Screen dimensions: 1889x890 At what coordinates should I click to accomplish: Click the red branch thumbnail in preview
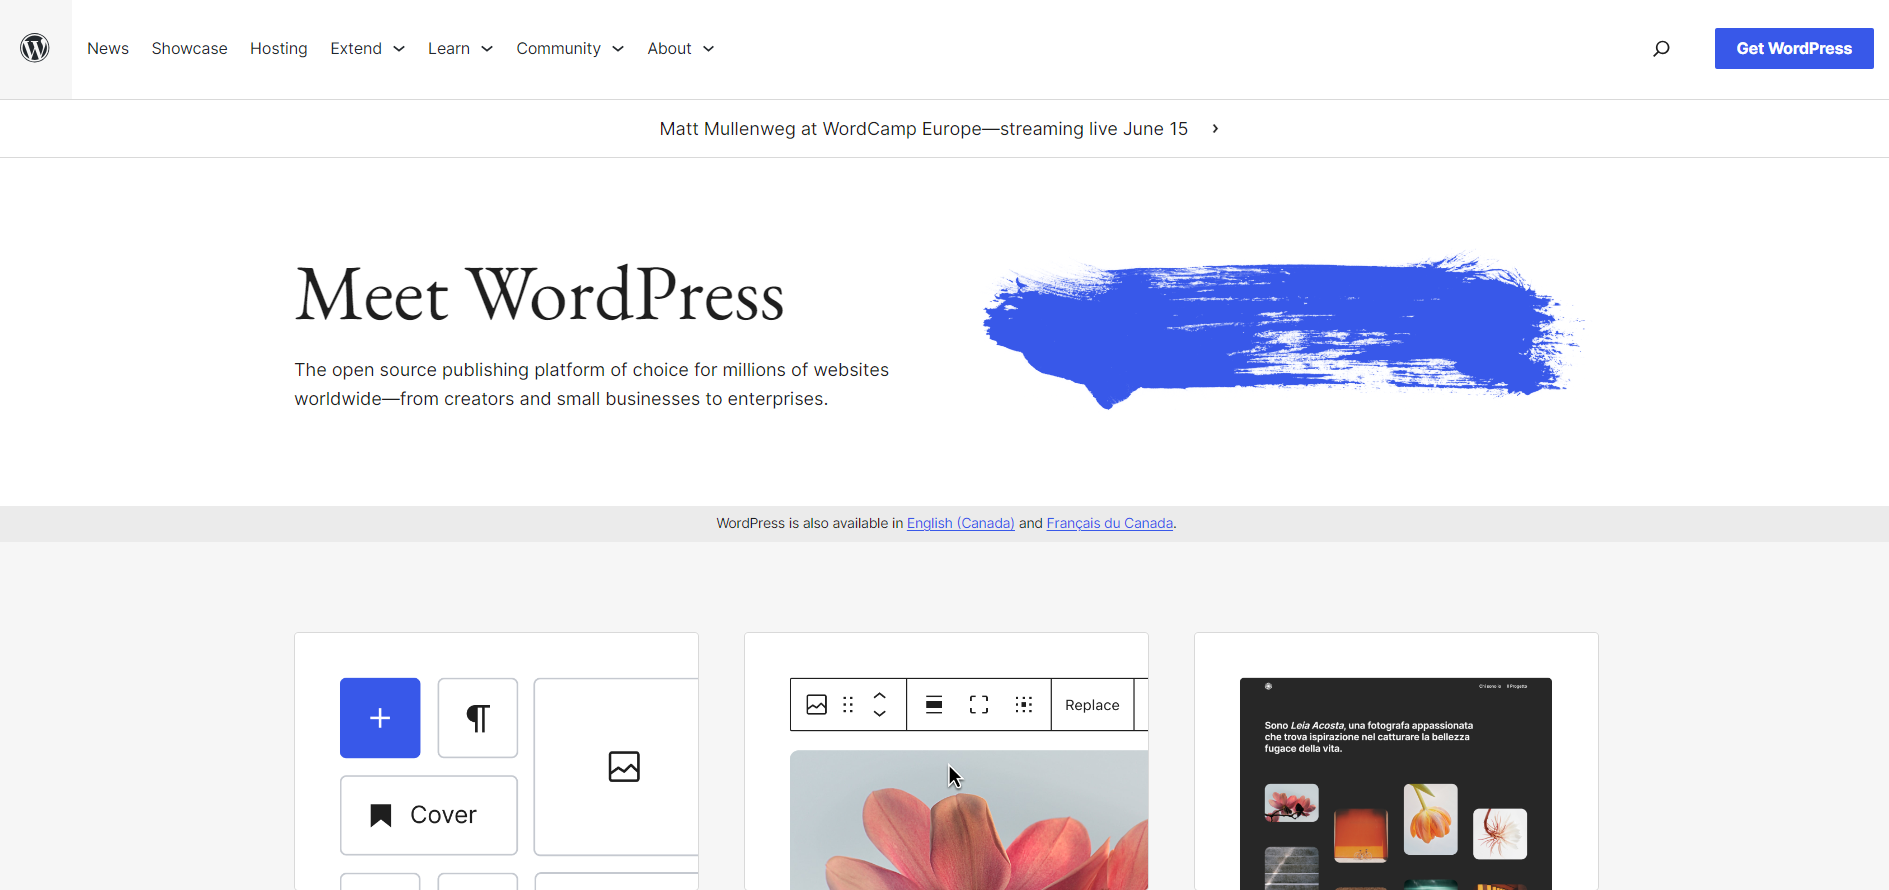(1500, 834)
